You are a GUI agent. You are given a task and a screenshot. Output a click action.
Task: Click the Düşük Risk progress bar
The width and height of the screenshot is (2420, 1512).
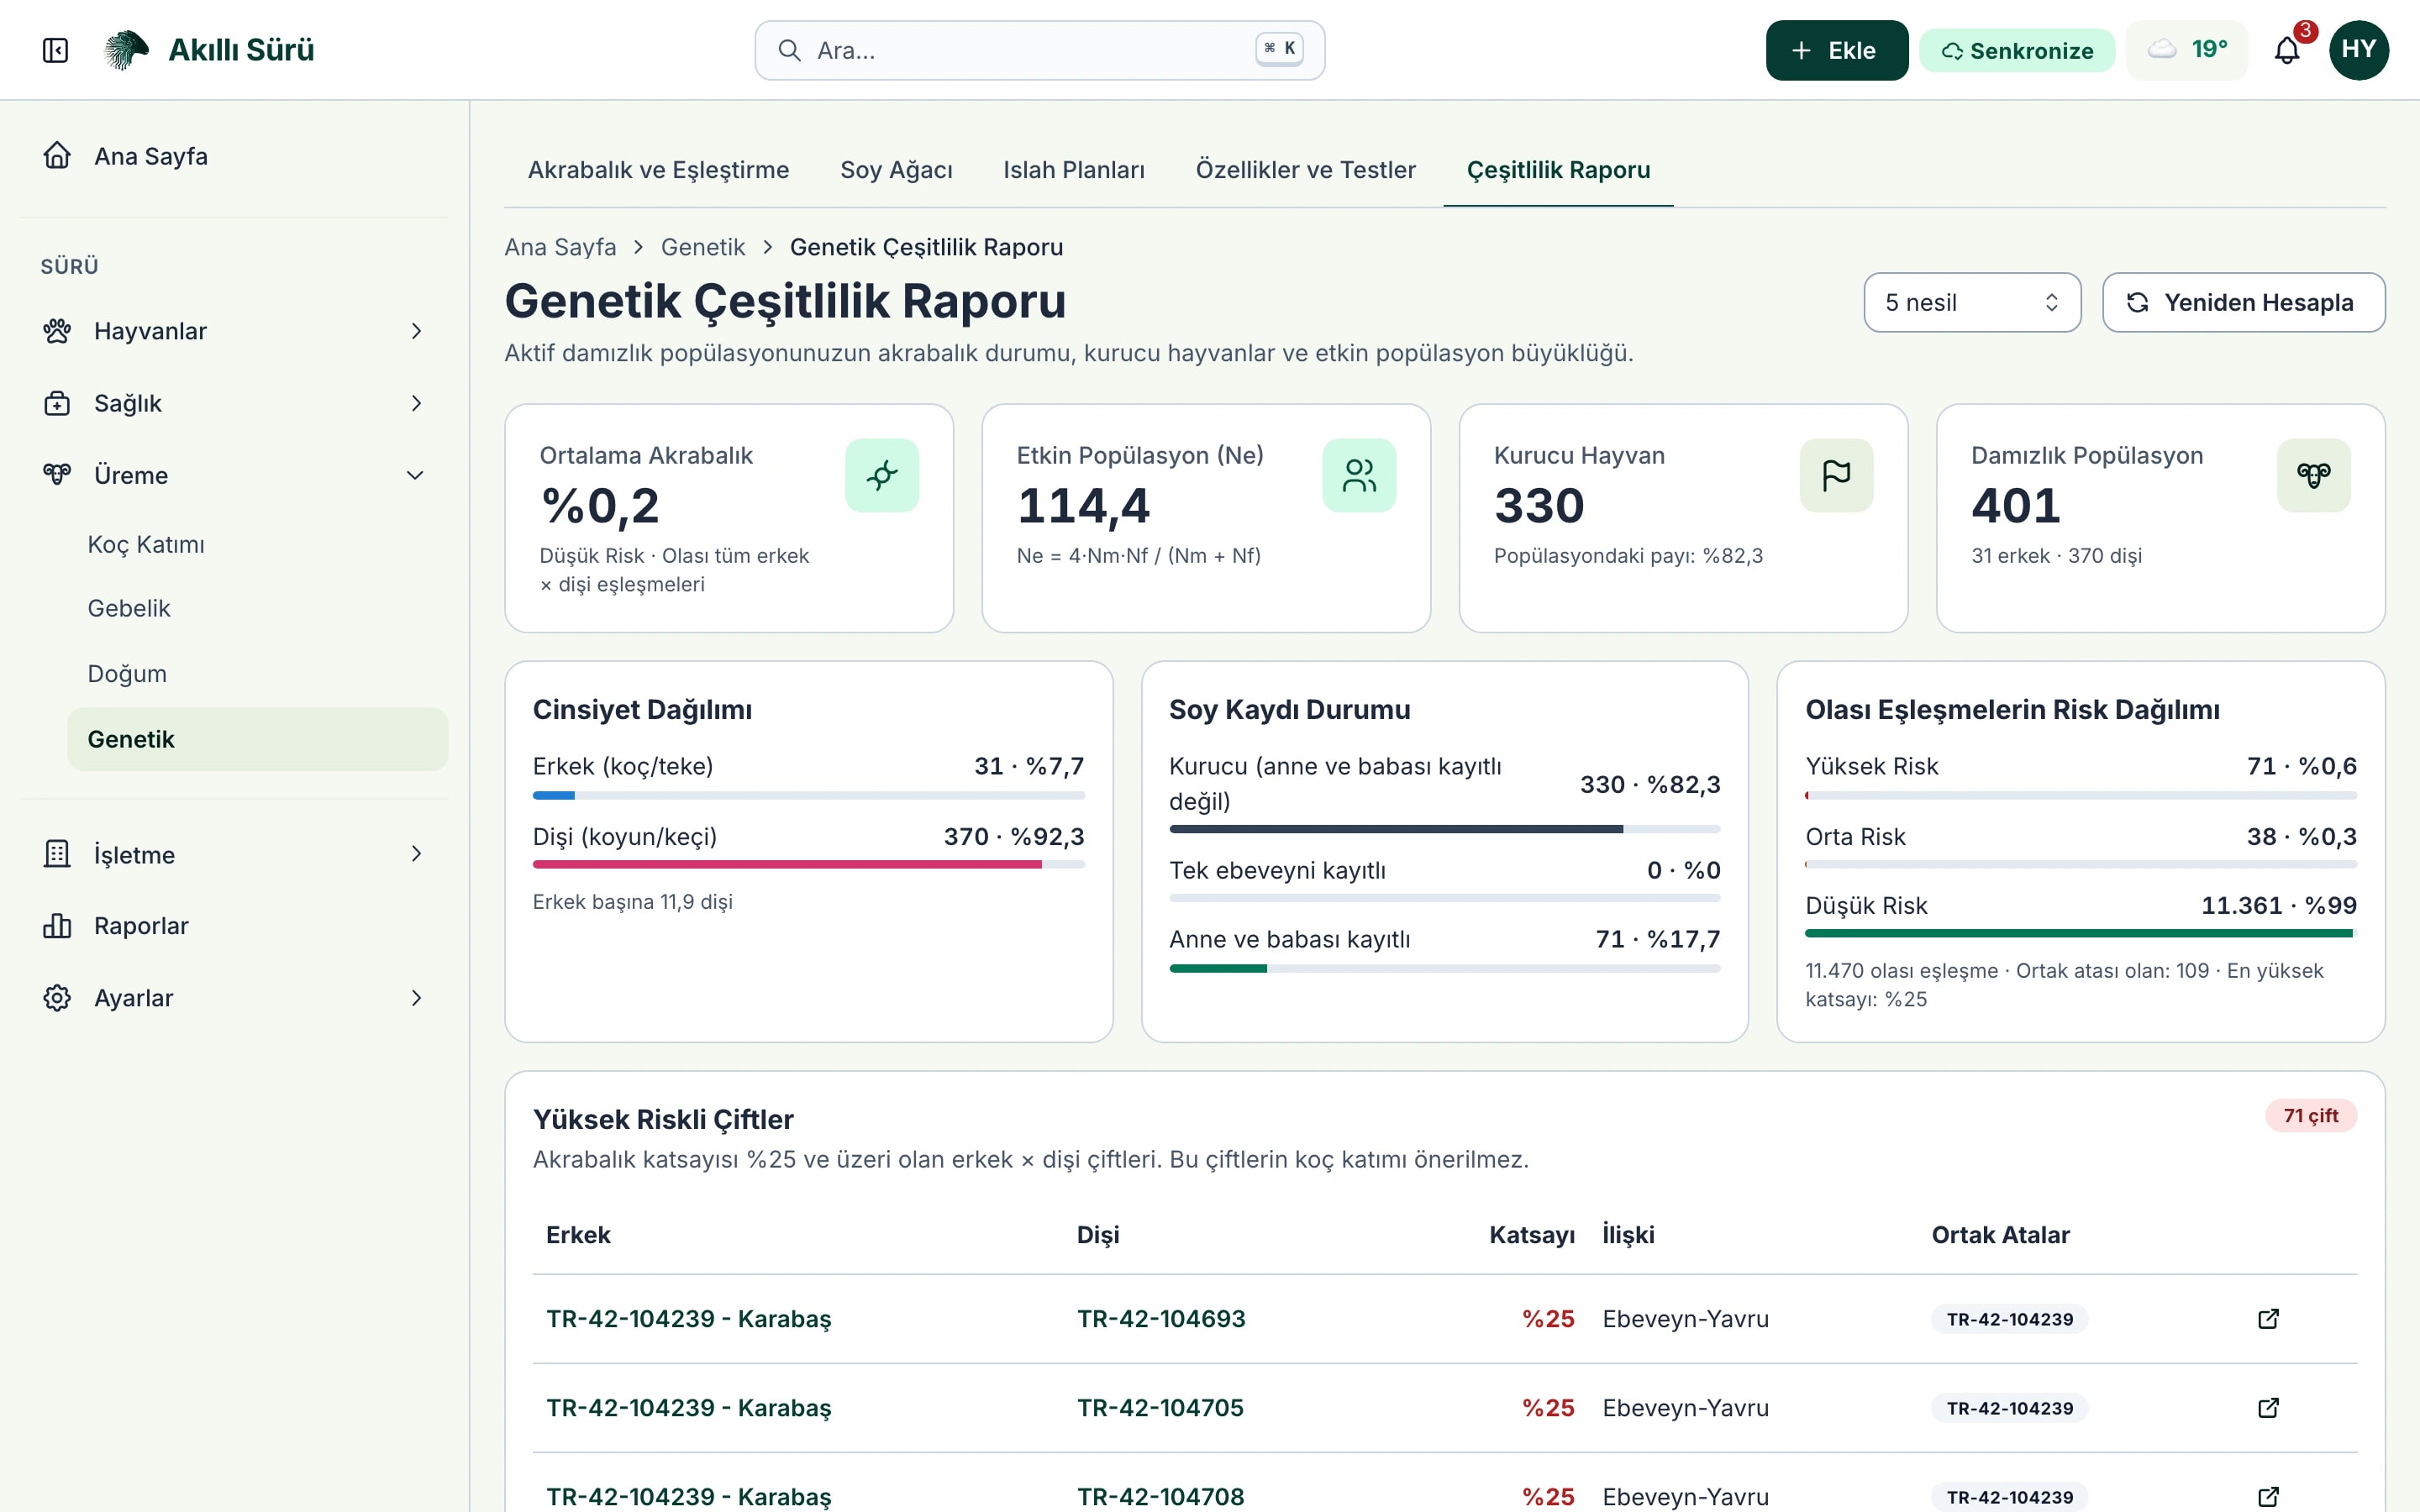[2080, 933]
